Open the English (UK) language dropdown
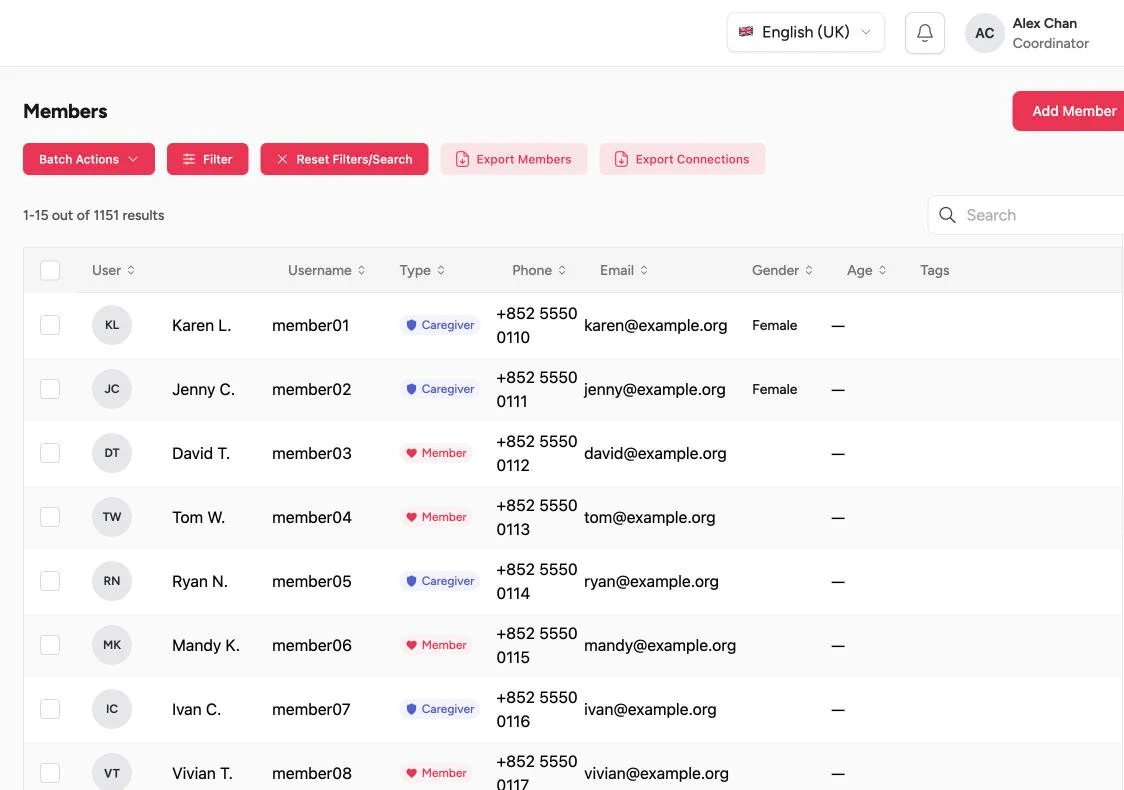Screen dimensions: 1124x790 point(806,32)
